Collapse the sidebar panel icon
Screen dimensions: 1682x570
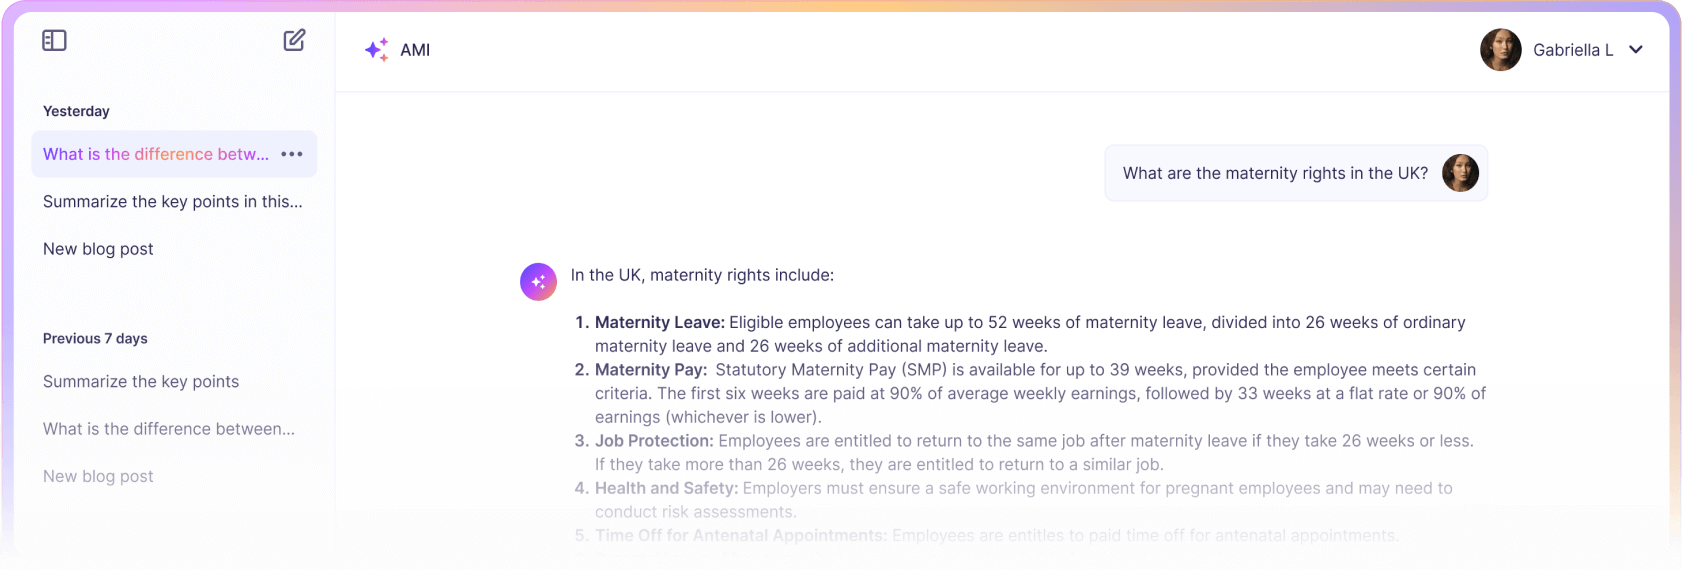(x=54, y=40)
